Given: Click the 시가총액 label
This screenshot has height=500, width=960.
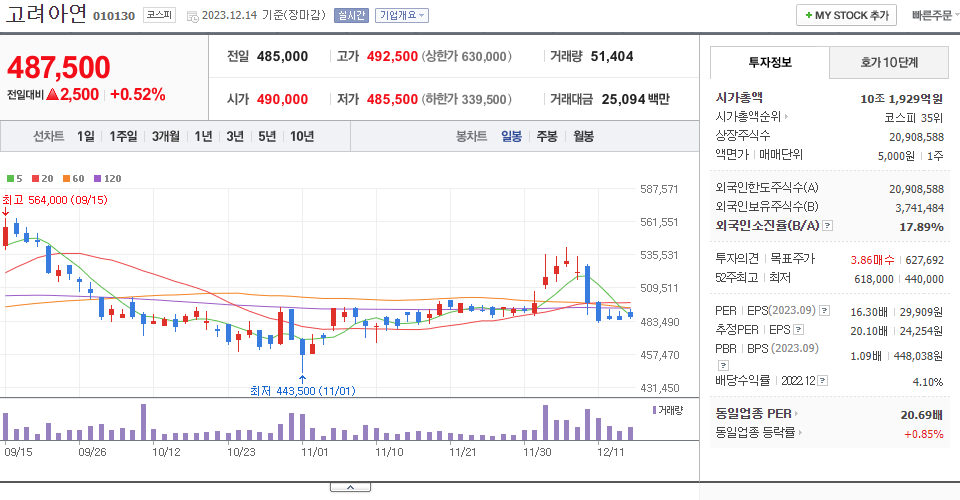Looking at the screenshot, I should 739,97.
